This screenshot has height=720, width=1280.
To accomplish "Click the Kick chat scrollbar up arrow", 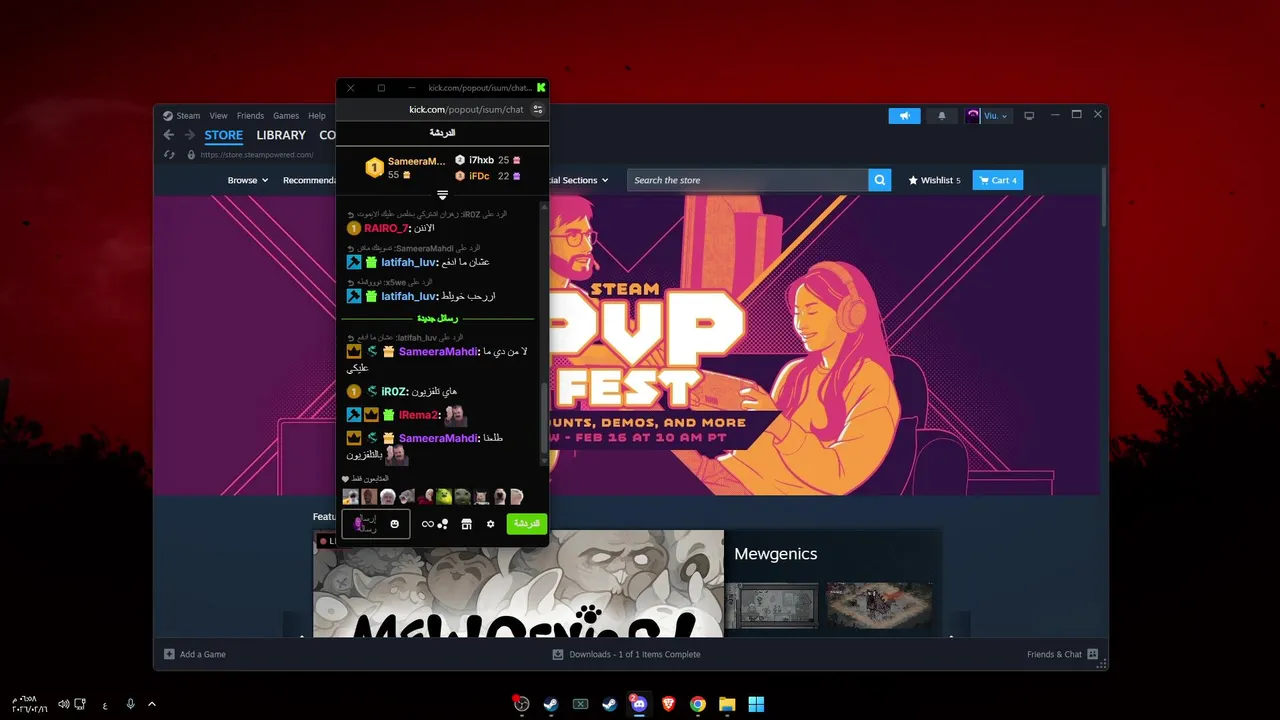I will point(544,206).
